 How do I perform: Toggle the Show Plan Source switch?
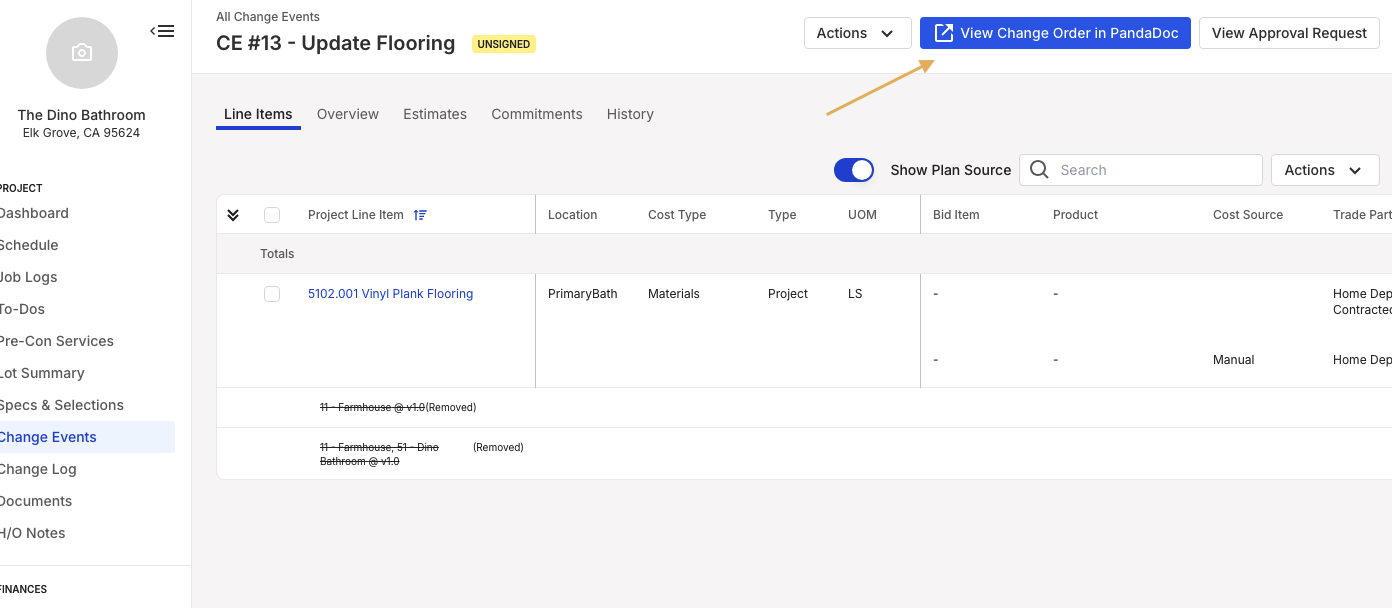point(854,170)
